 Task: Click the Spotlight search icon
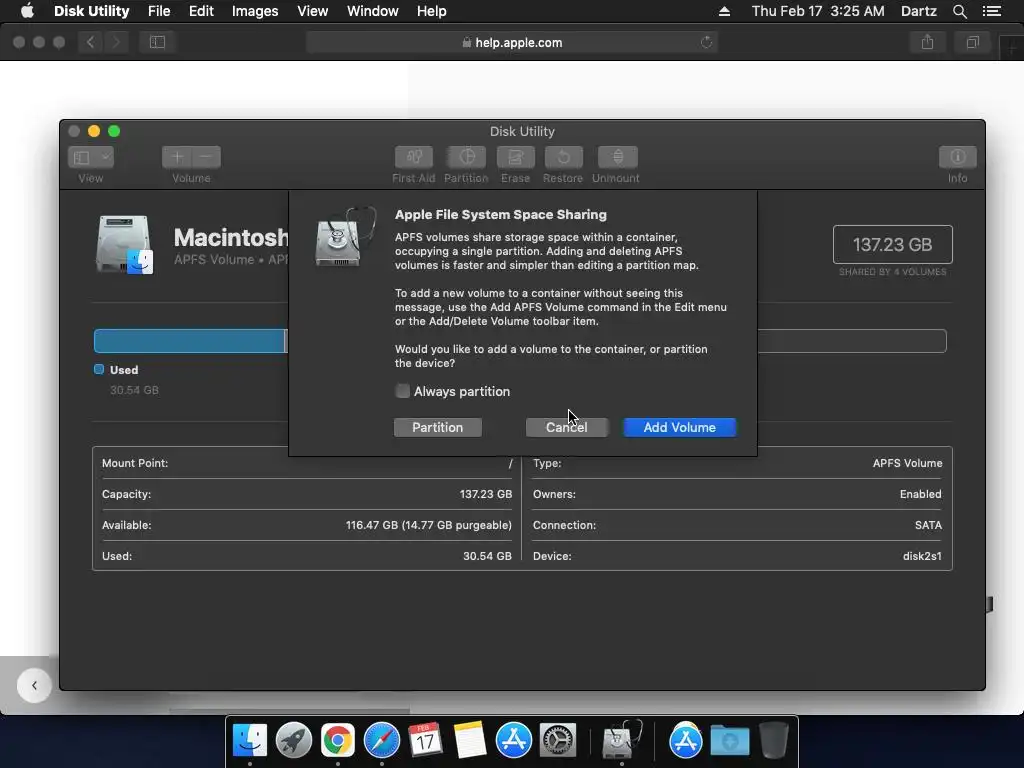click(x=959, y=11)
